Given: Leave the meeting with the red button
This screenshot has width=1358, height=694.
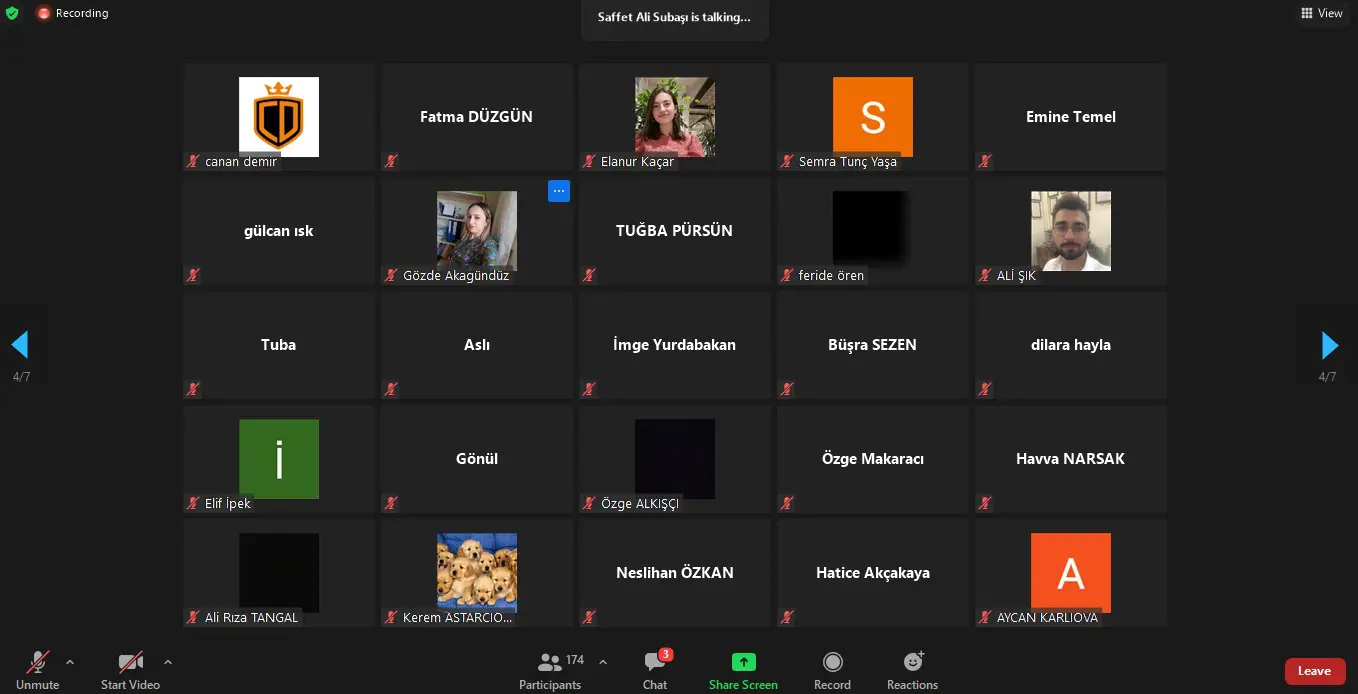Looking at the screenshot, I should coord(1315,671).
